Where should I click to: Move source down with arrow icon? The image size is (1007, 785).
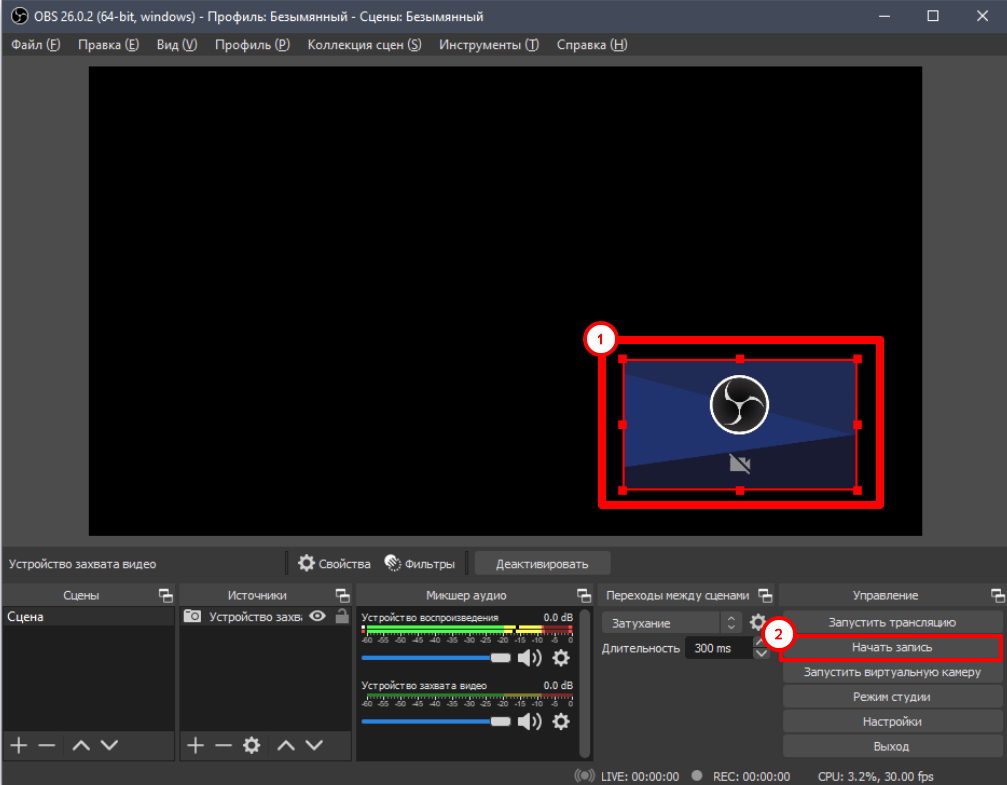(314, 745)
